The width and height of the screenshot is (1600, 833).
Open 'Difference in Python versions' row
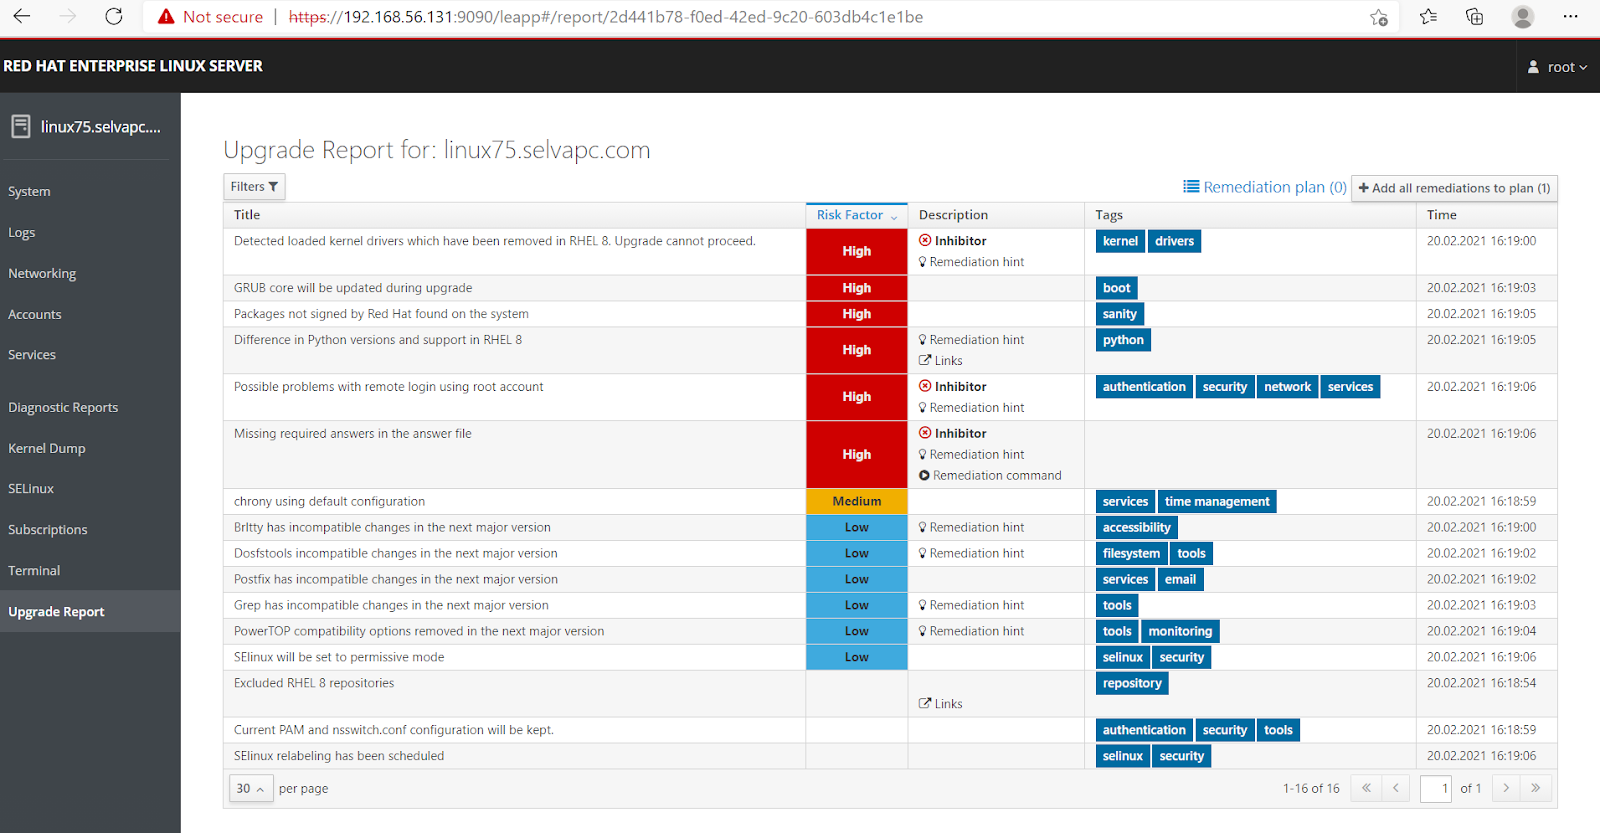(890, 350)
